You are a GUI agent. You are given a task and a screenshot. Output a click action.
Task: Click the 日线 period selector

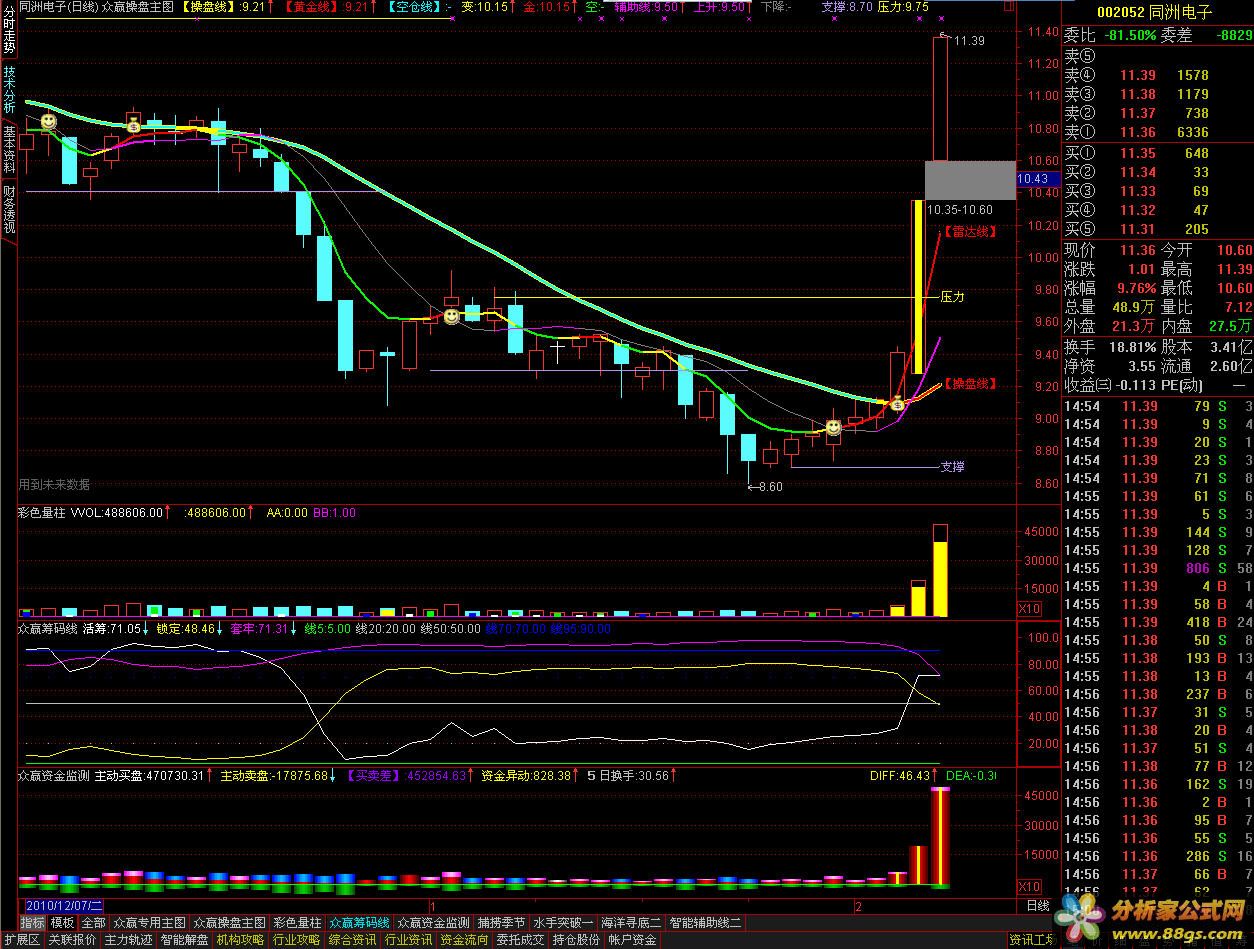pyautogui.click(x=1037, y=905)
